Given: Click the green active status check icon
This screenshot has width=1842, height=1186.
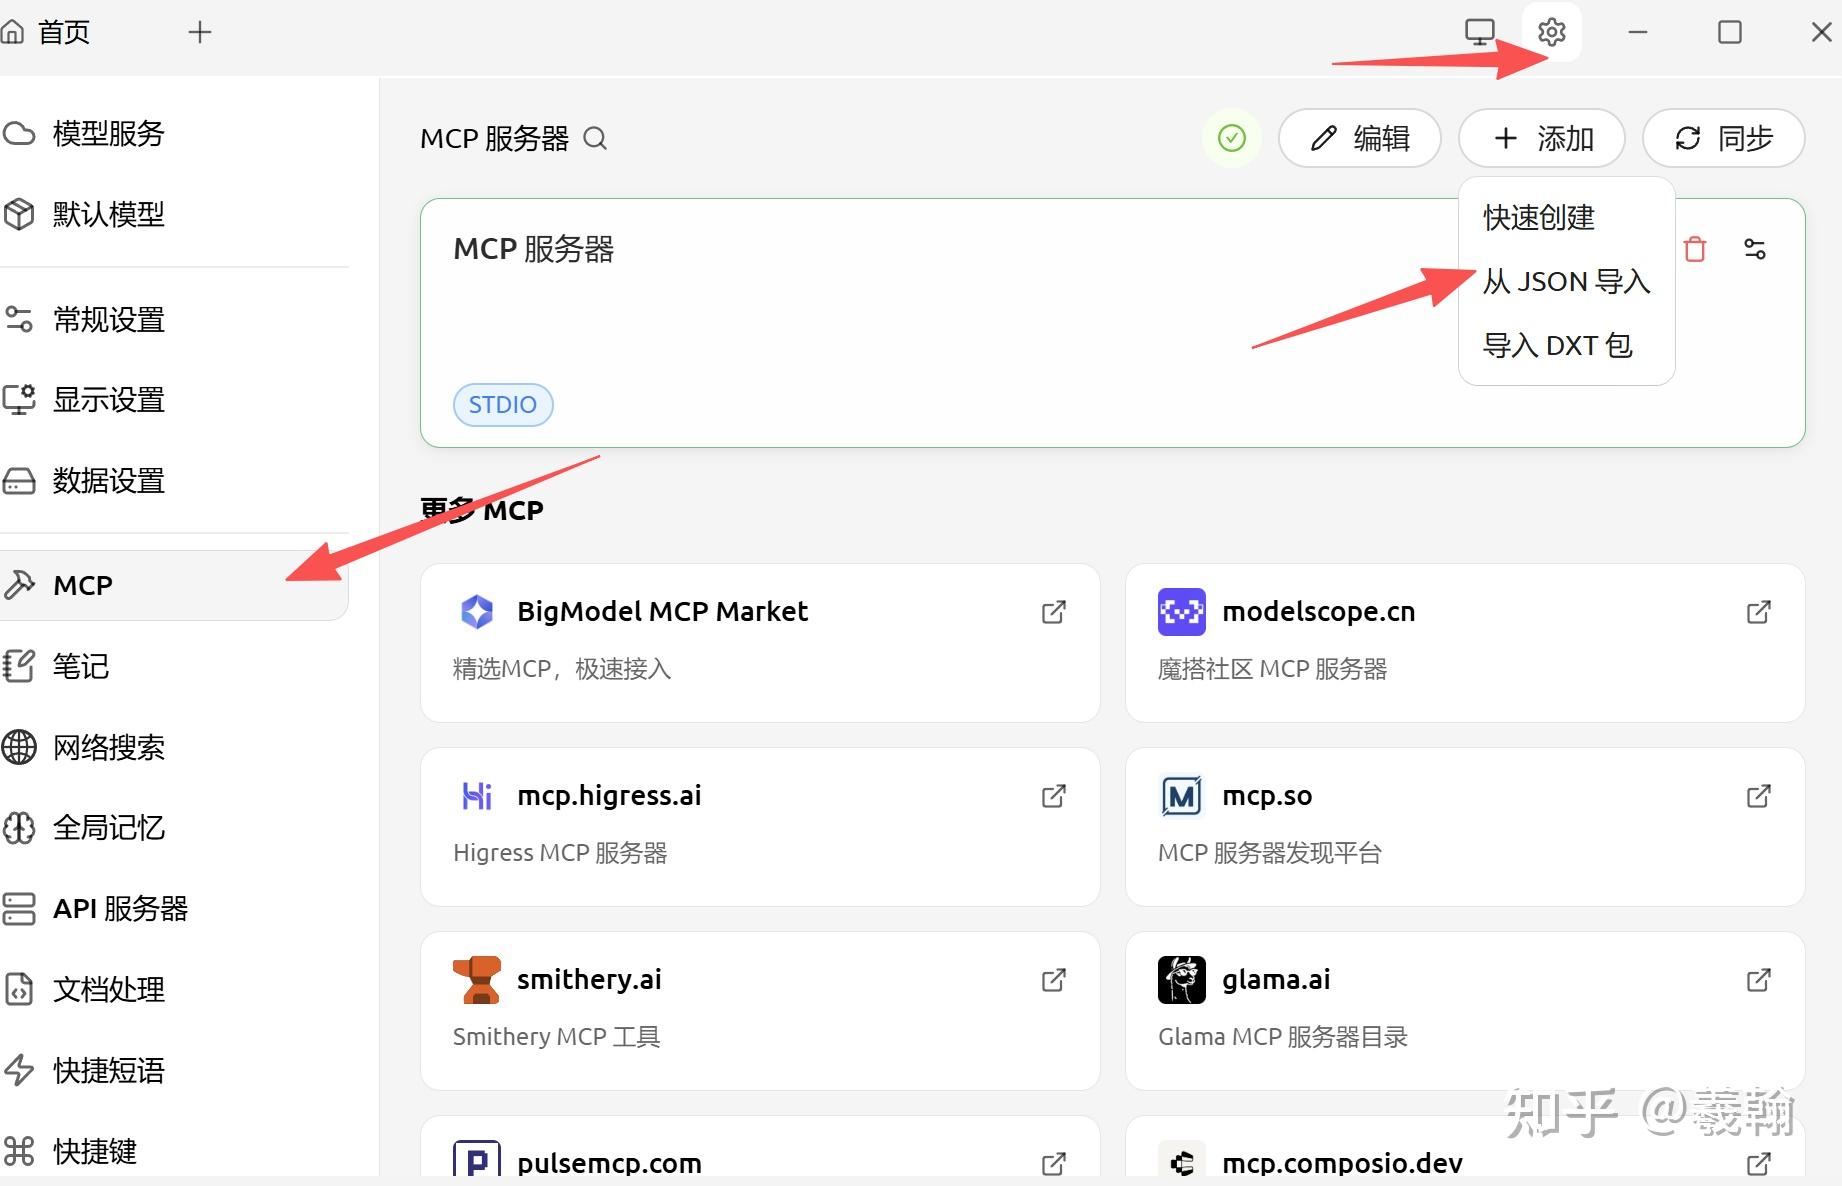Looking at the screenshot, I should [1232, 139].
